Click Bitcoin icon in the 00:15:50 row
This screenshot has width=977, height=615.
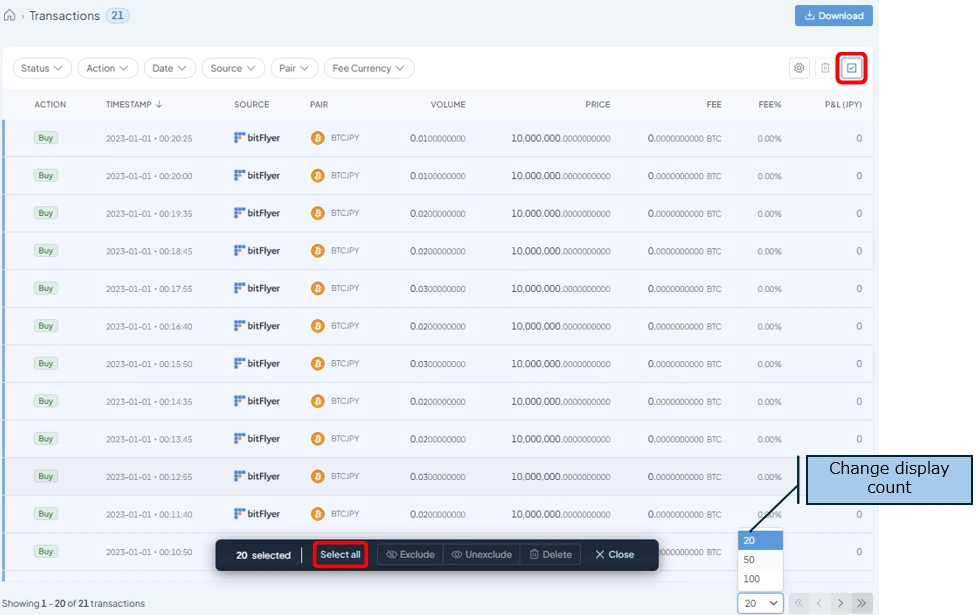coord(318,363)
